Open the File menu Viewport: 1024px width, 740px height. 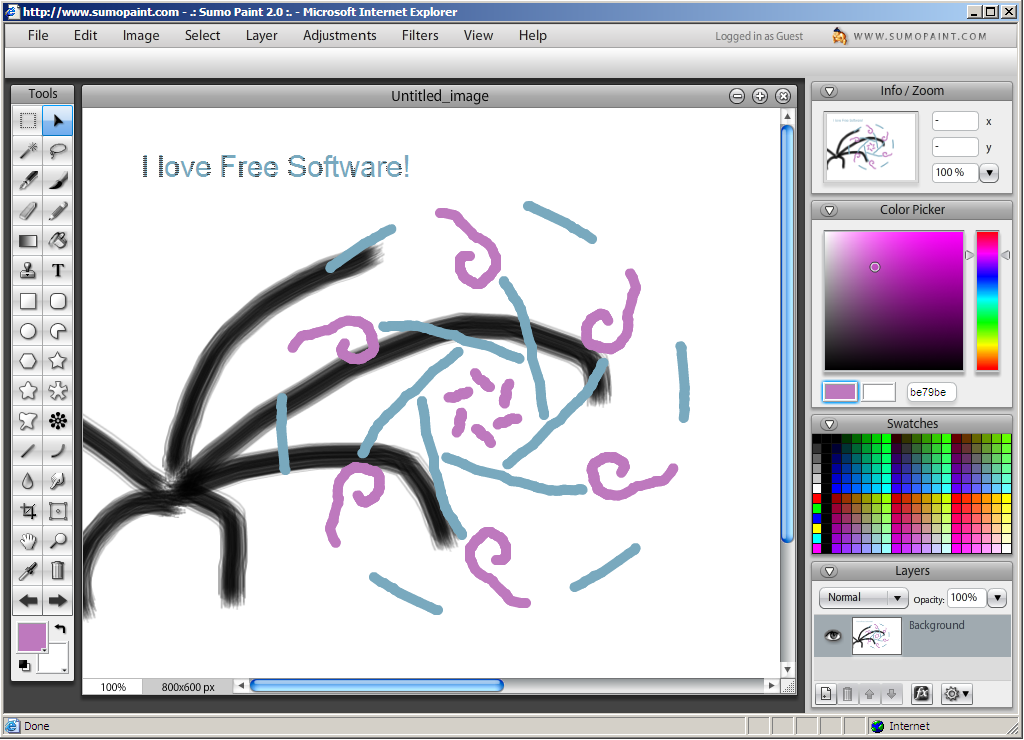click(38, 35)
